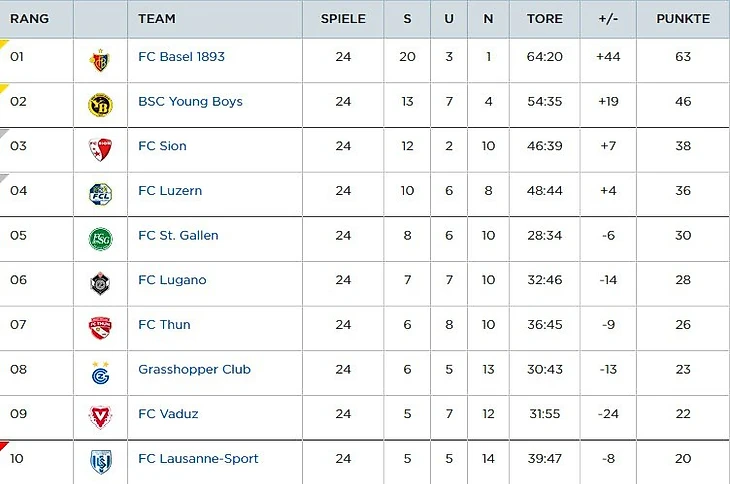Image resolution: width=730 pixels, height=484 pixels.
Task: Click the FC Lausanne-Sport logo
Action: 100,461
